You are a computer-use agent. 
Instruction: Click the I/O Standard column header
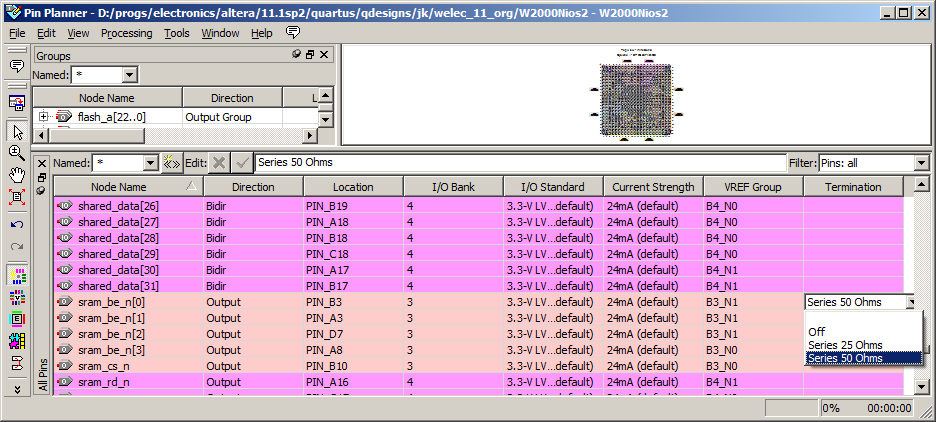click(553, 187)
